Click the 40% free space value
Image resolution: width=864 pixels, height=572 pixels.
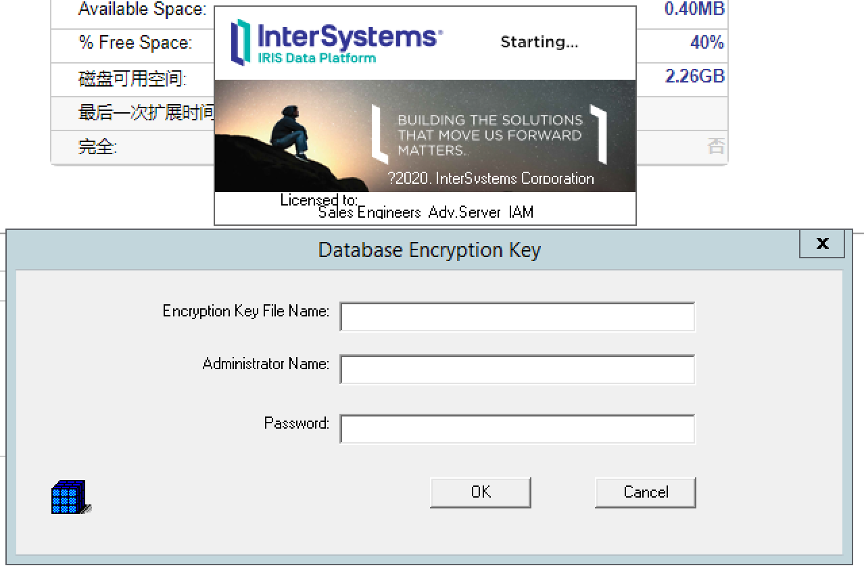707,43
